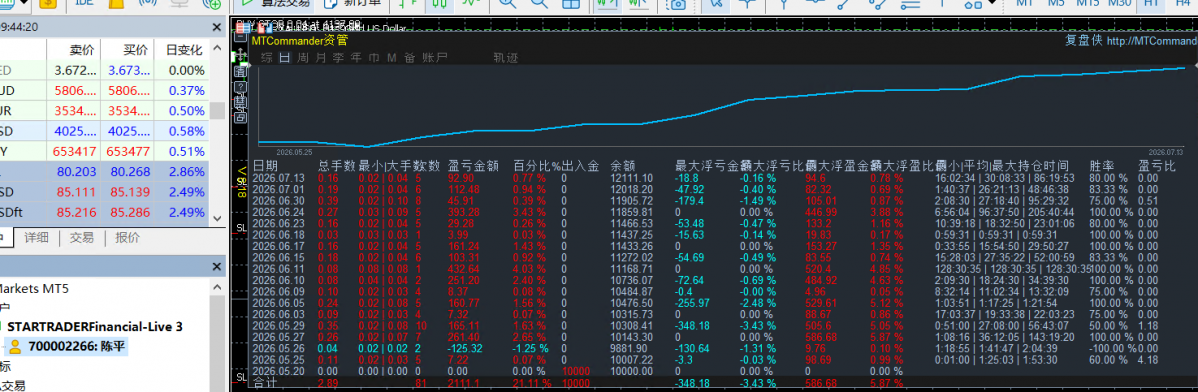Select the trendline drawing tool
The image size is (1198, 392).
point(843,4)
